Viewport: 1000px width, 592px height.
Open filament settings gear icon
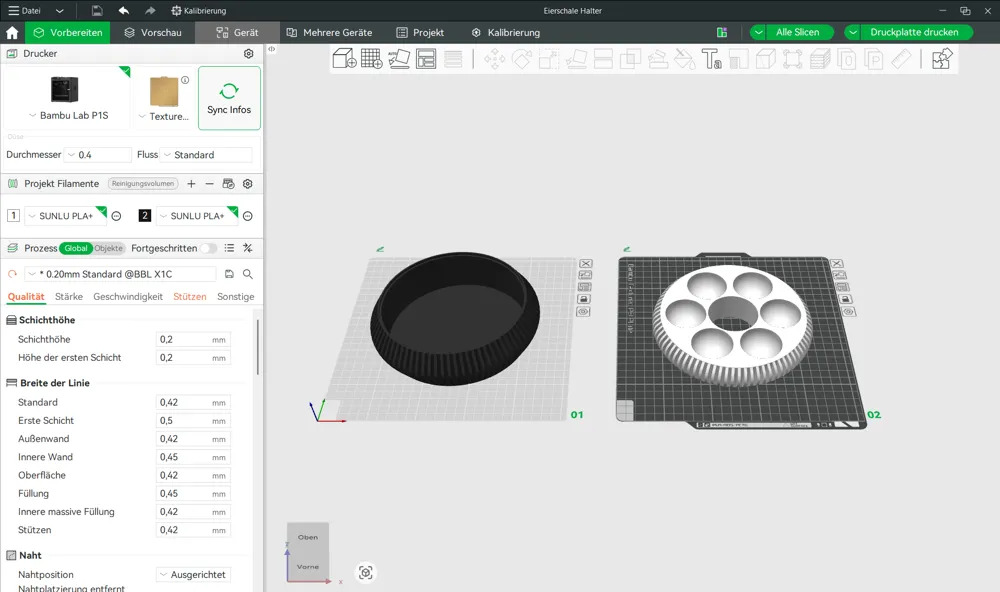click(247, 184)
